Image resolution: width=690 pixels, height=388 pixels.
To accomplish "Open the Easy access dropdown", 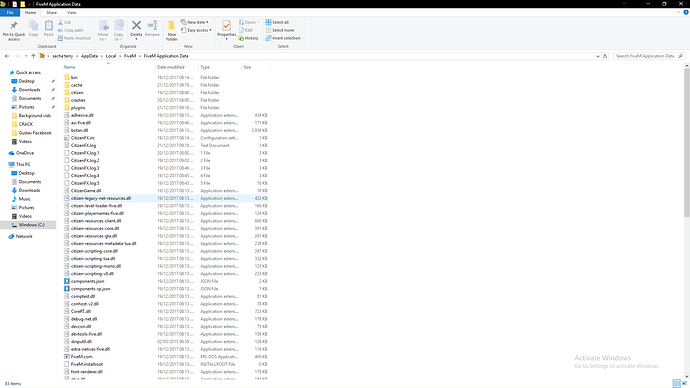I will click(x=196, y=30).
